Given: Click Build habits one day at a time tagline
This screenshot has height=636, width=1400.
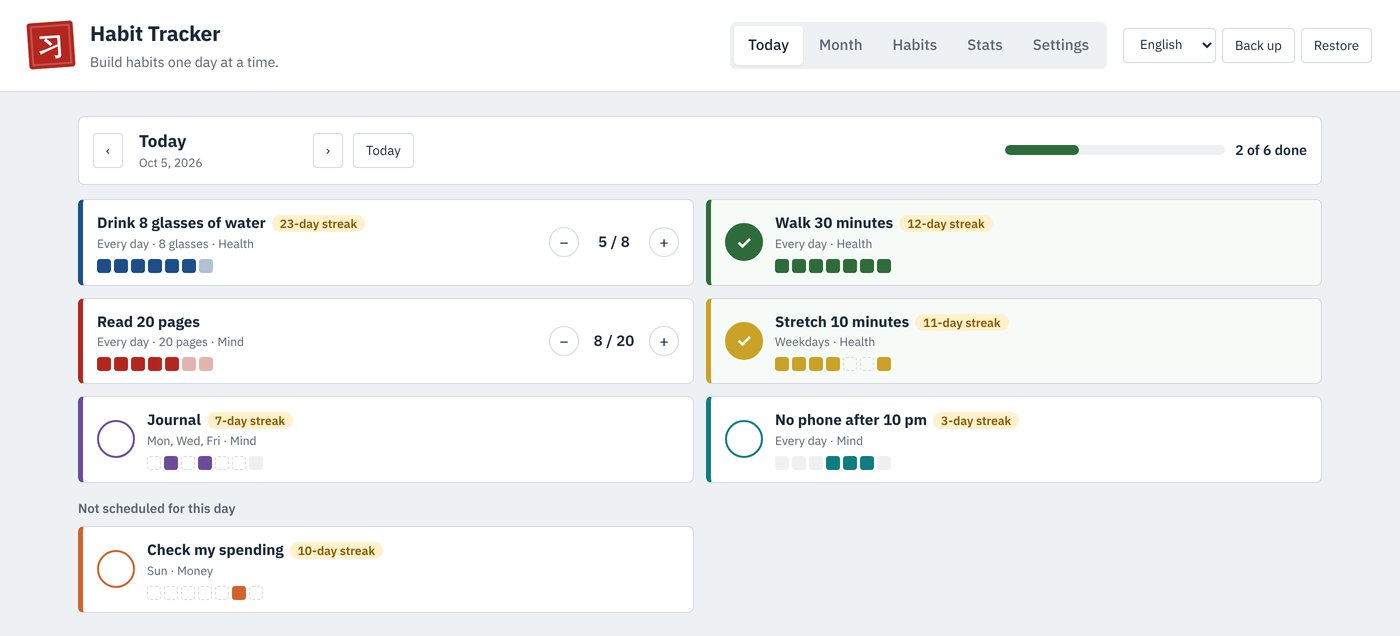Looking at the screenshot, I should (x=184, y=62).
